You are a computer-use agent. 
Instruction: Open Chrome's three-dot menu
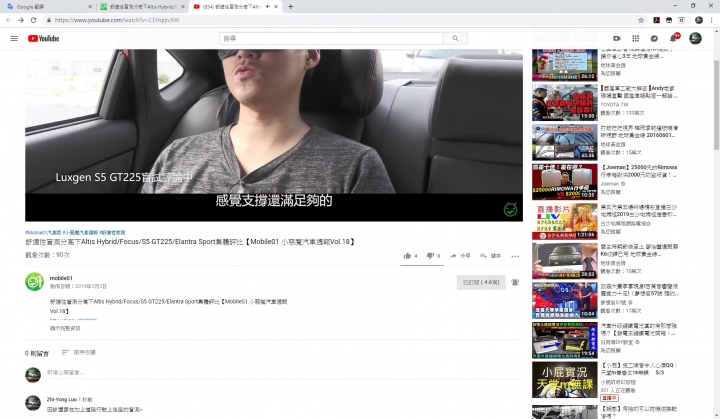[x=712, y=20]
